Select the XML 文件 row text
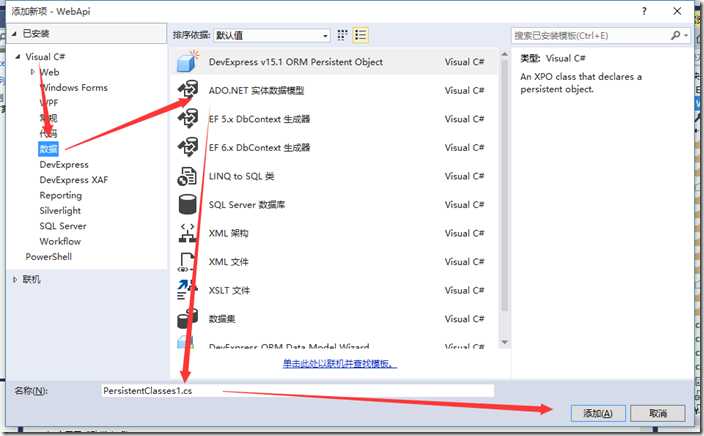704x436 pixels. click(228, 262)
